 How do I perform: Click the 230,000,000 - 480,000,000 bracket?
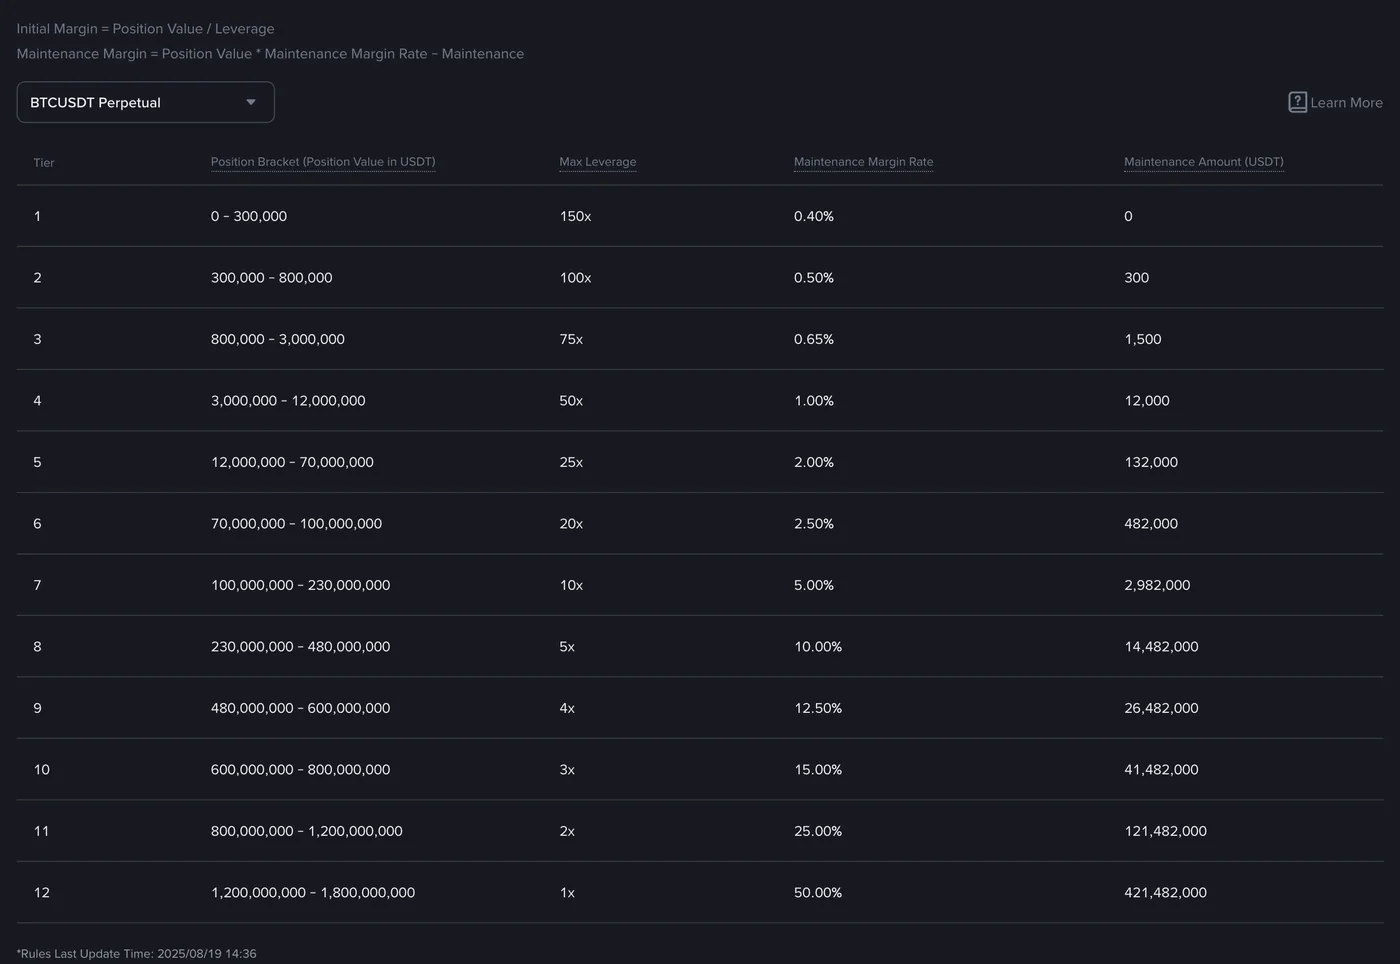pos(300,647)
